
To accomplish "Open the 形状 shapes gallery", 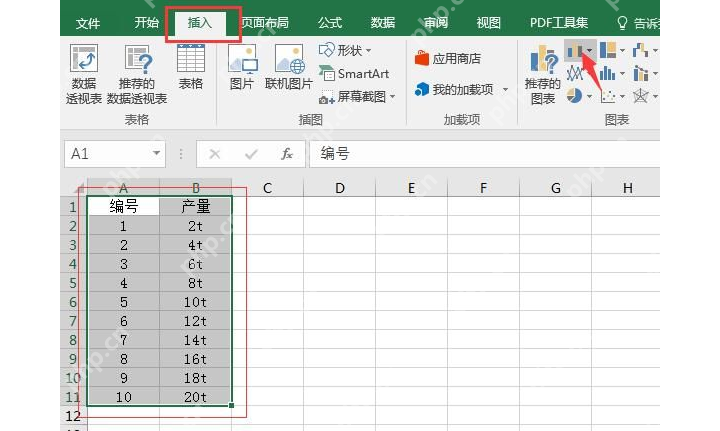I will (x=345, y=50).
